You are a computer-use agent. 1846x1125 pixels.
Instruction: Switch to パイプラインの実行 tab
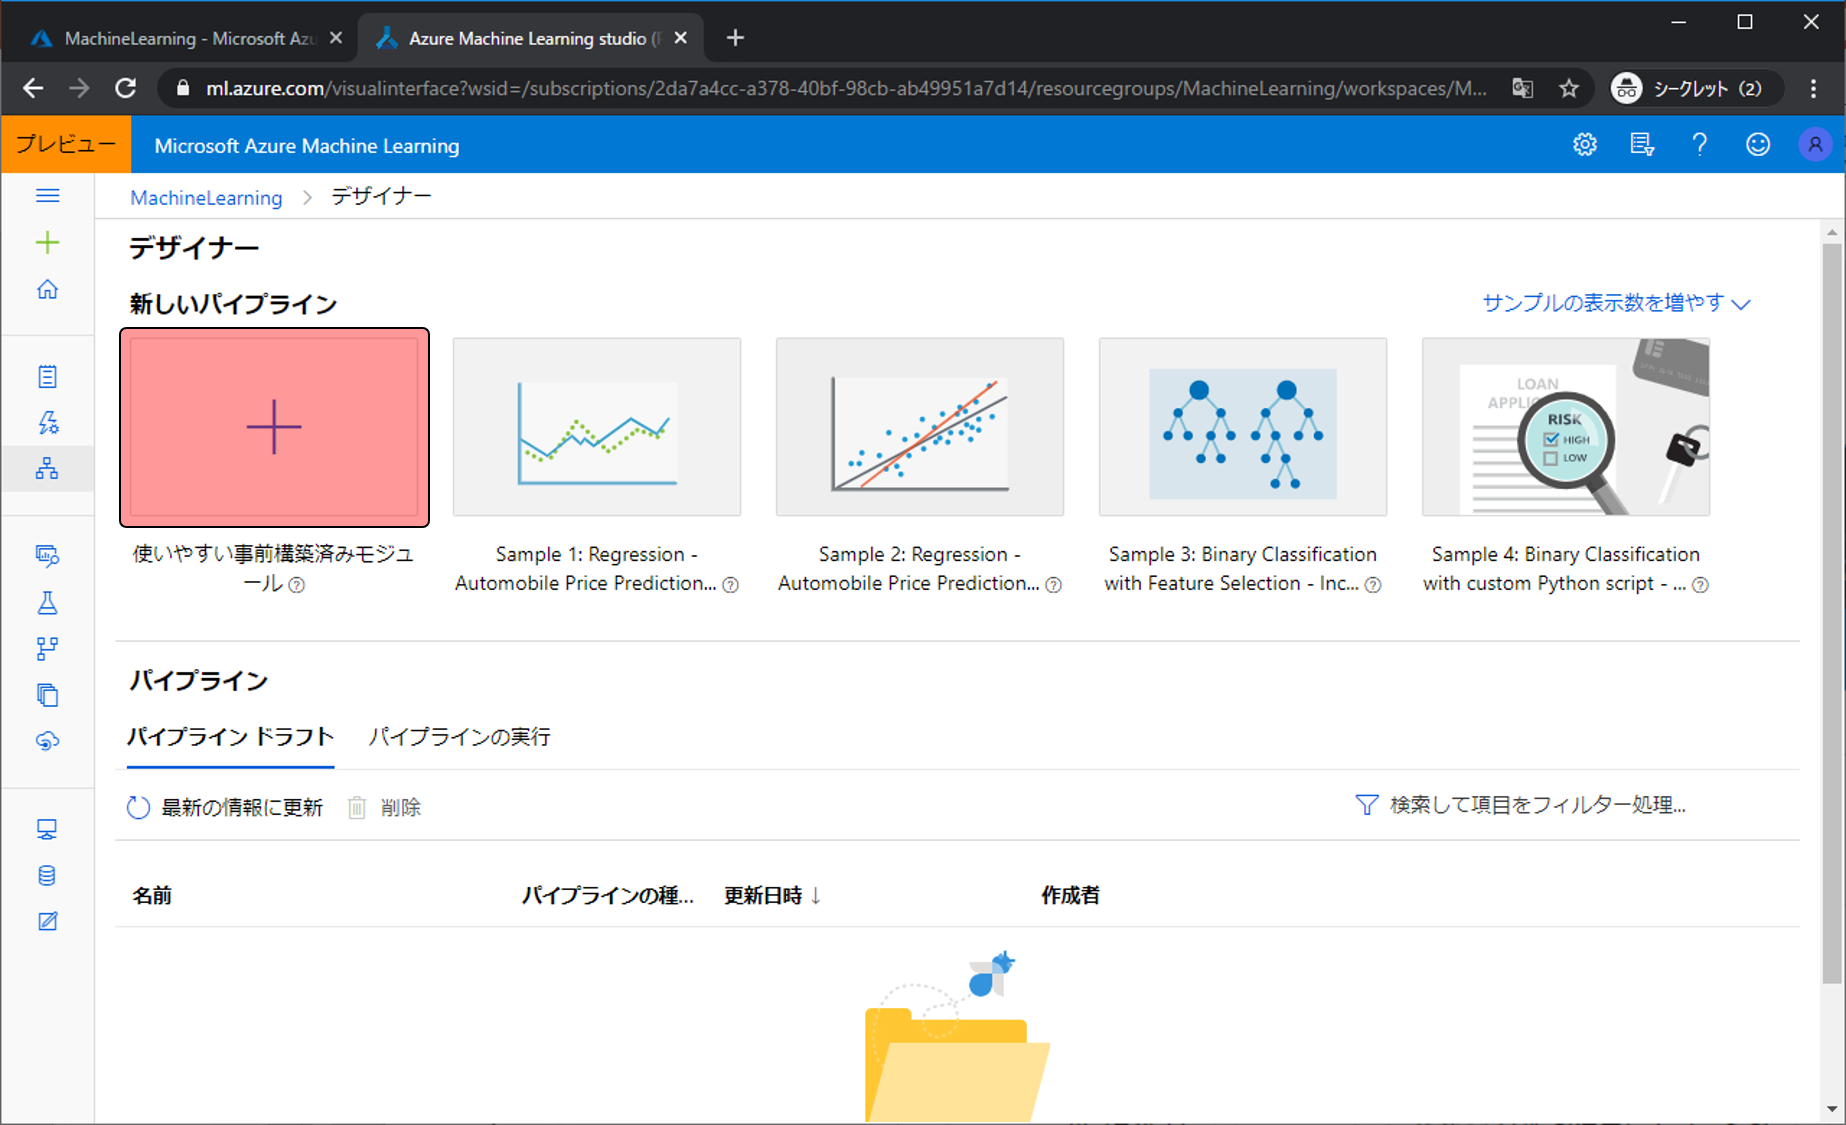pyautogui.click(x=459, y=737)
